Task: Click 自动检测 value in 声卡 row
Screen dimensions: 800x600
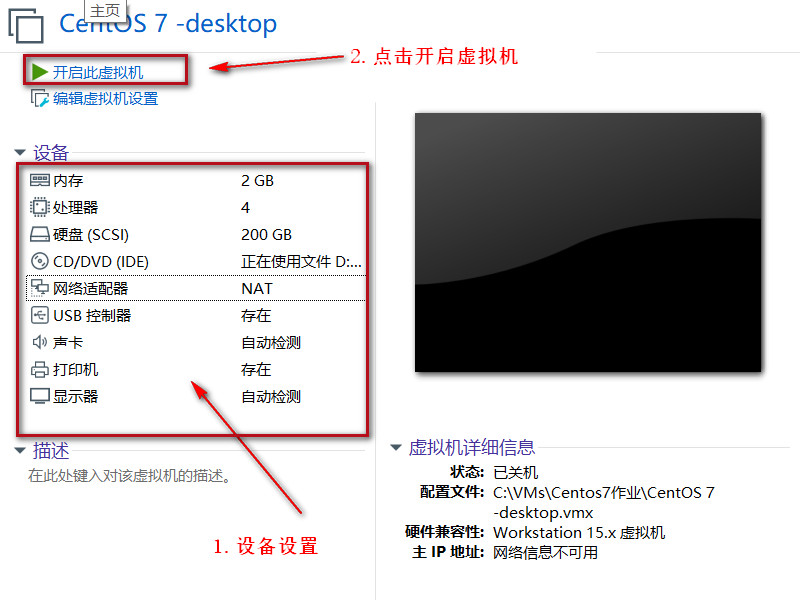Action: 271,342
